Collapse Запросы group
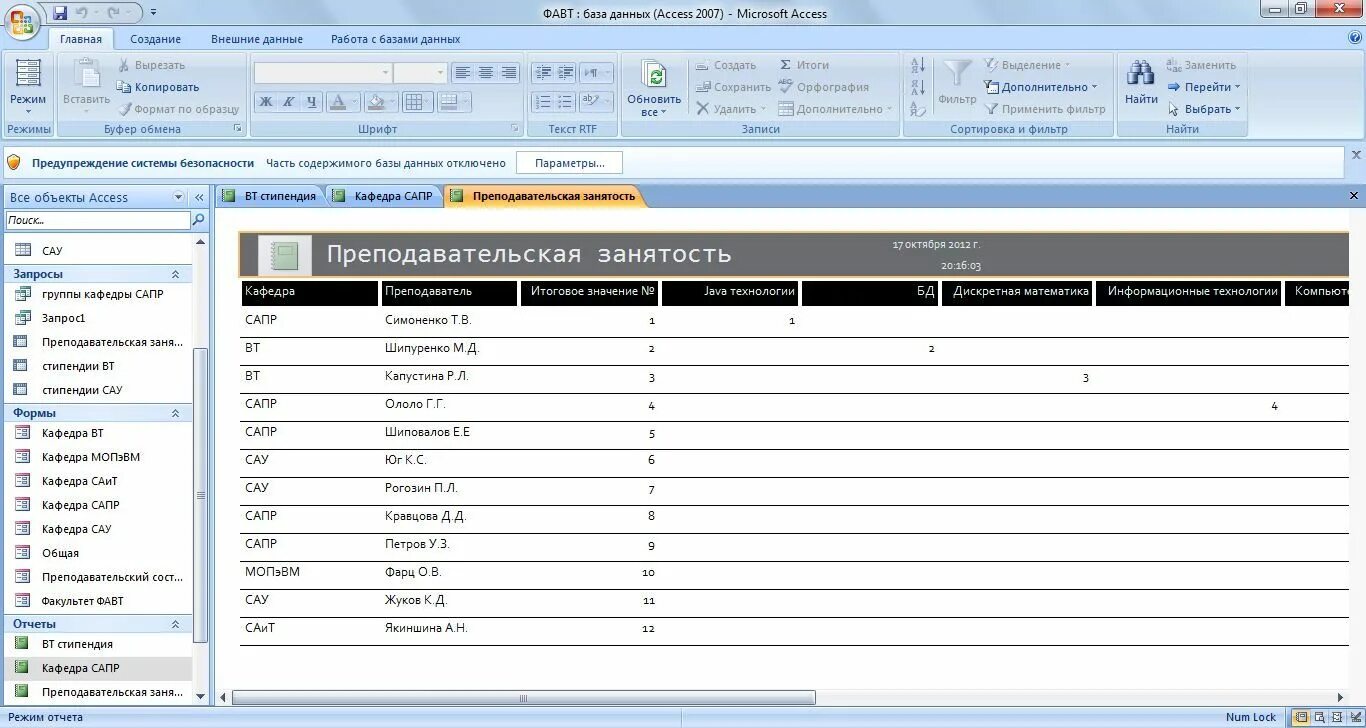The width and height of the screenshot is (1366, 728). tap(175, 274)
